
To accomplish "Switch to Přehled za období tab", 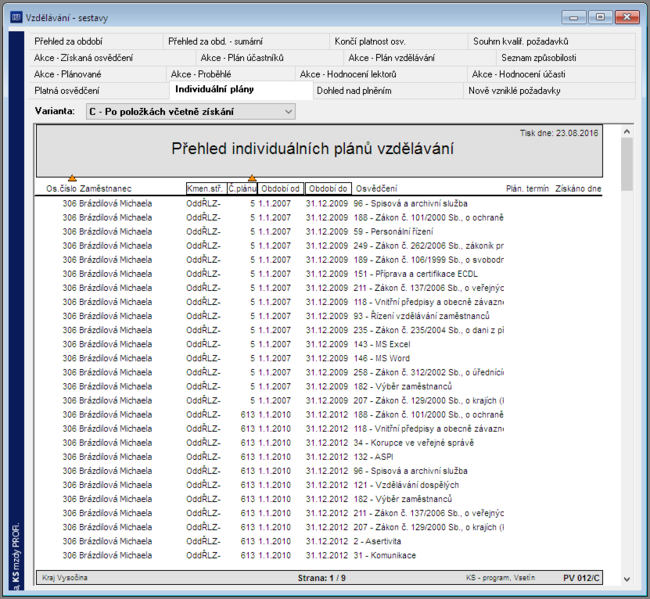I will [68, 41].
